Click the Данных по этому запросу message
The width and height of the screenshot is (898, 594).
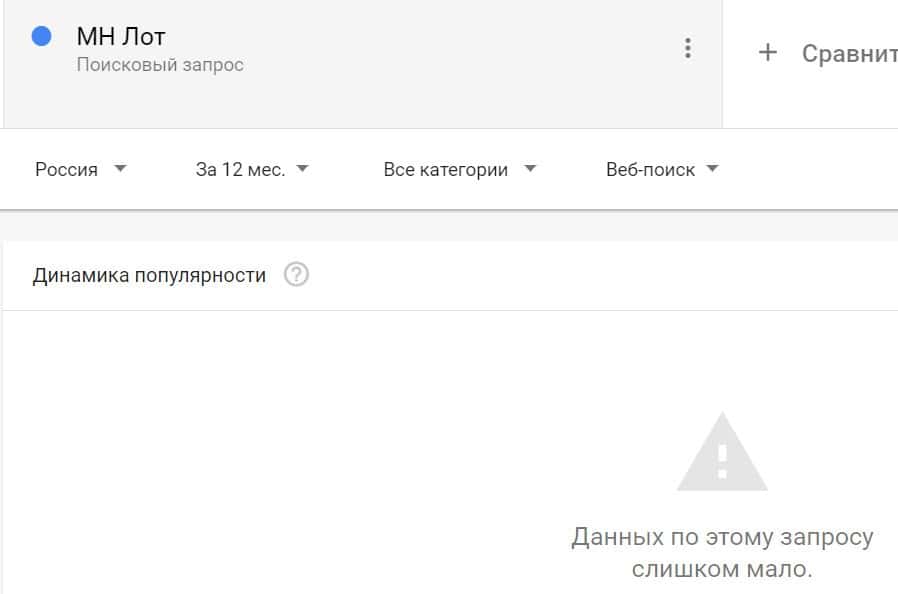click(722, 537)
